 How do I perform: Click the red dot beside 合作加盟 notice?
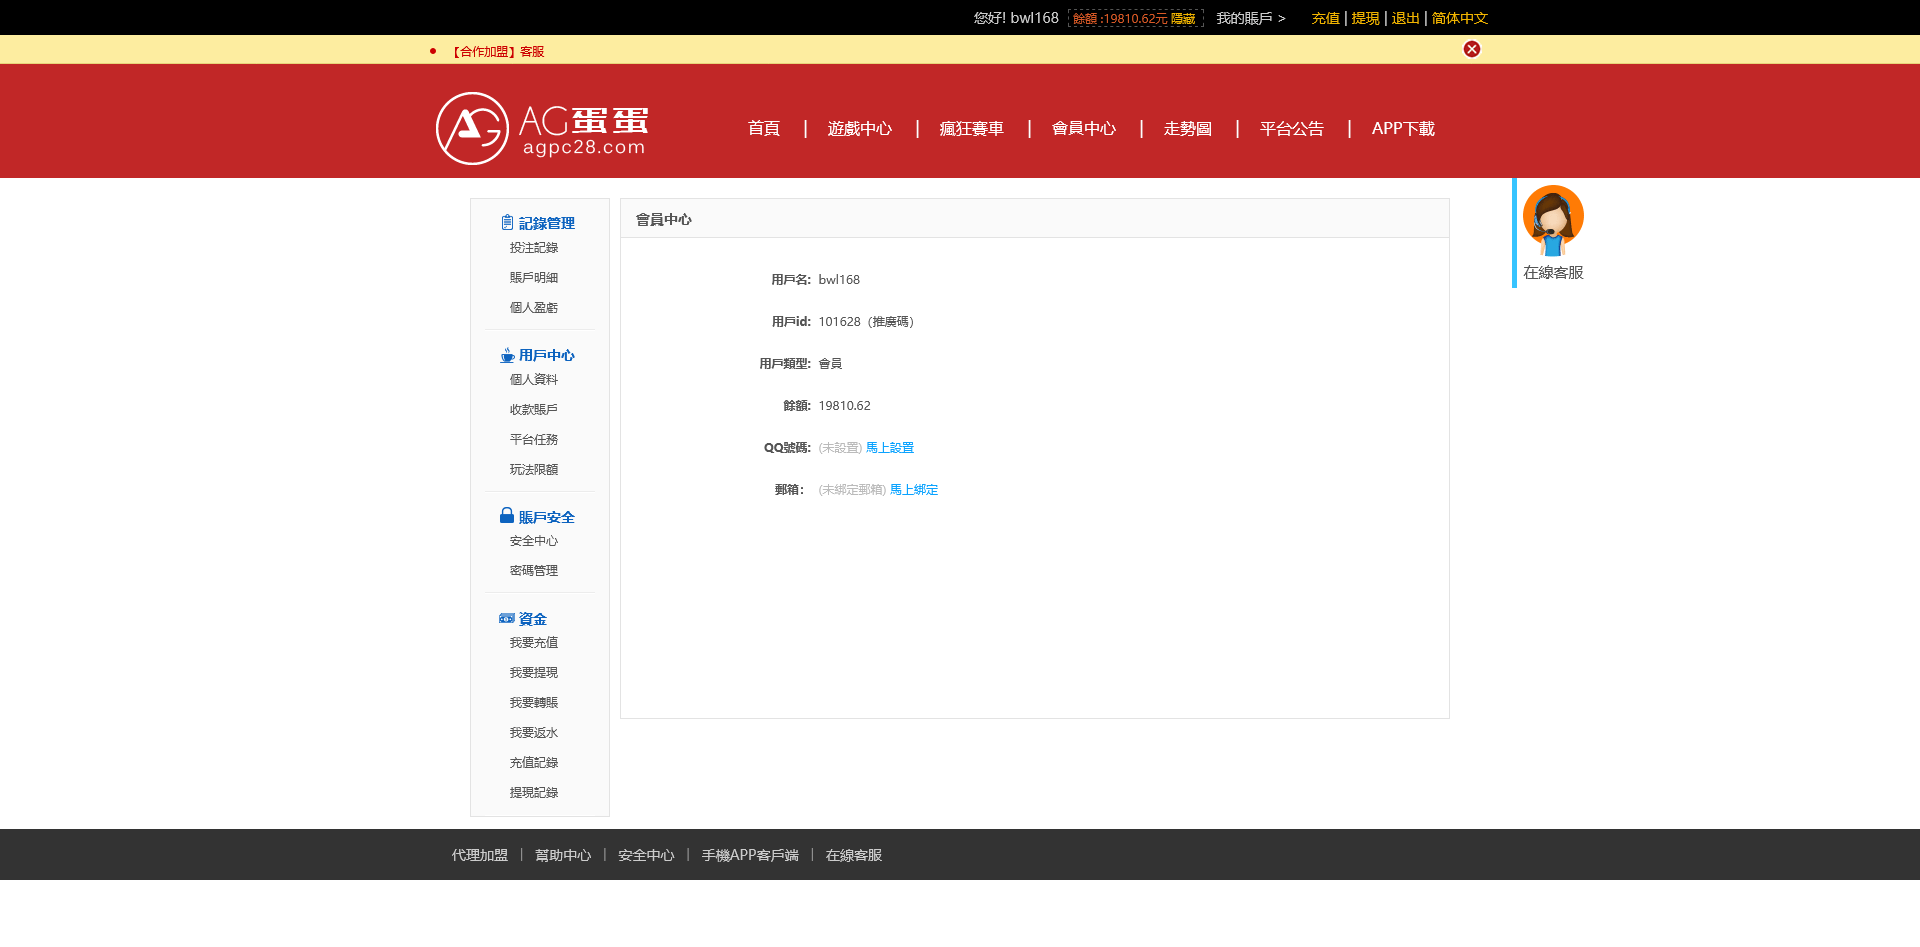tap(432, 50)
